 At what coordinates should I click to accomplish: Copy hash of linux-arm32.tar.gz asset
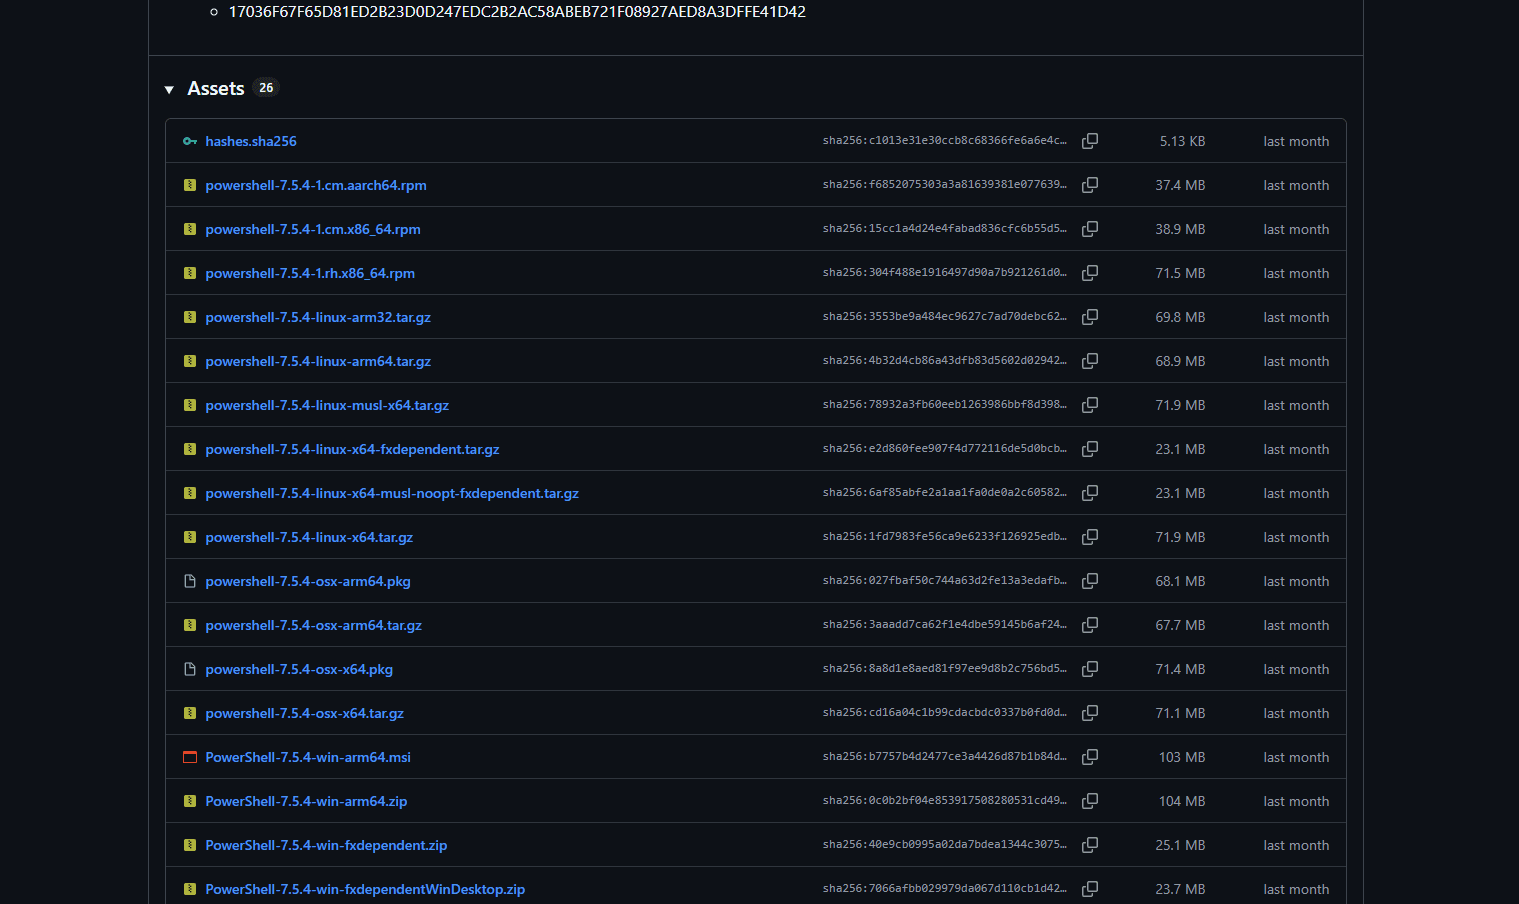tap(1090, 317)
